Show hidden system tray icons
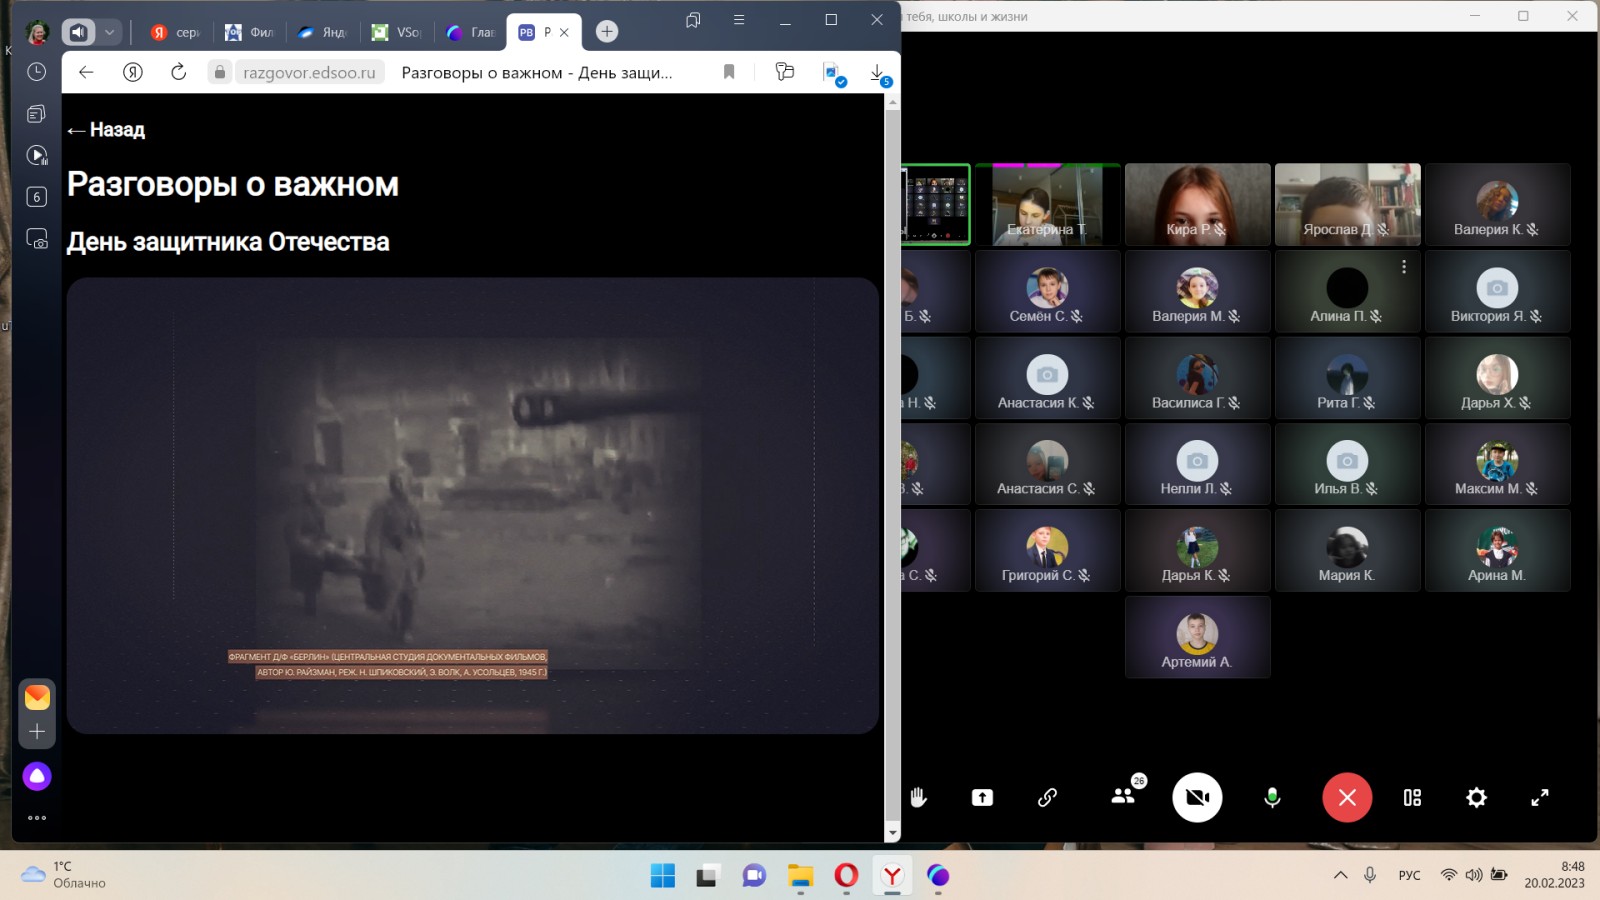1600x900 pixels. click(1340, 875)
